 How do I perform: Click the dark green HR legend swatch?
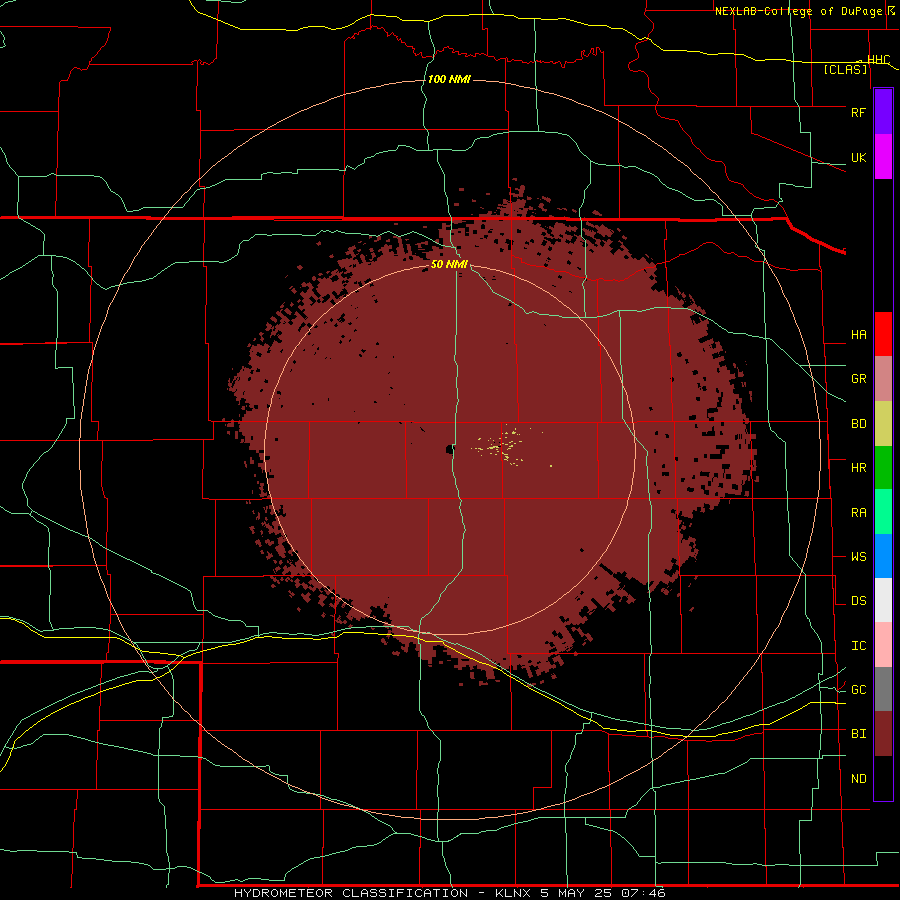pyautogui.click(x=883, y=468)
